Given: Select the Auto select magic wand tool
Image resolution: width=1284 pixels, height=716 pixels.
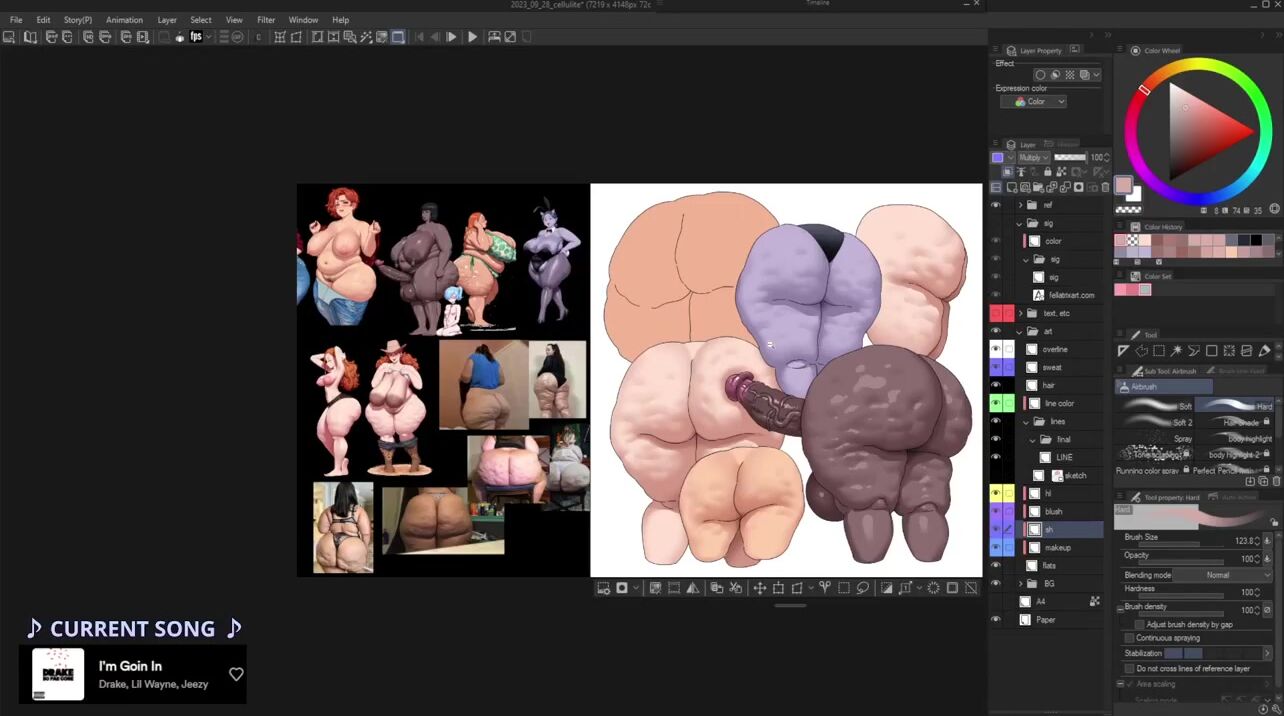Looking at the screenshot, I should point(1176,351).
